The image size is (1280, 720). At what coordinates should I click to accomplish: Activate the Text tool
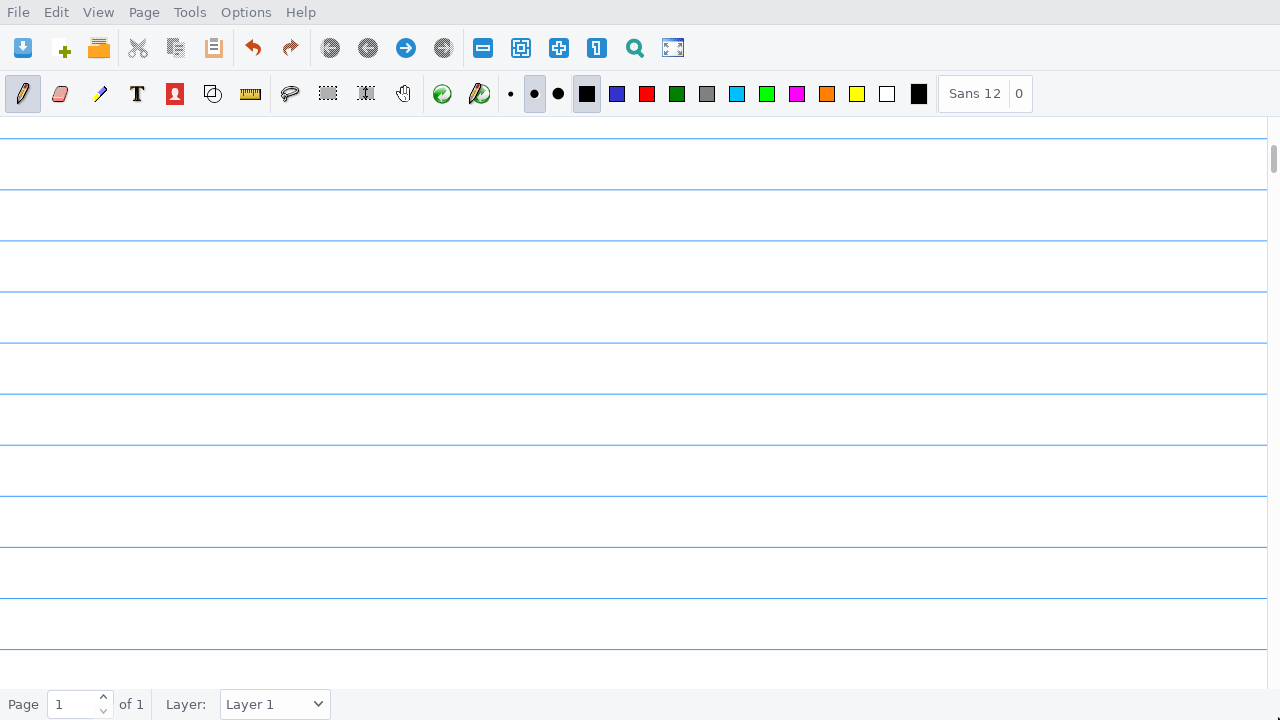tap(137, 94)
